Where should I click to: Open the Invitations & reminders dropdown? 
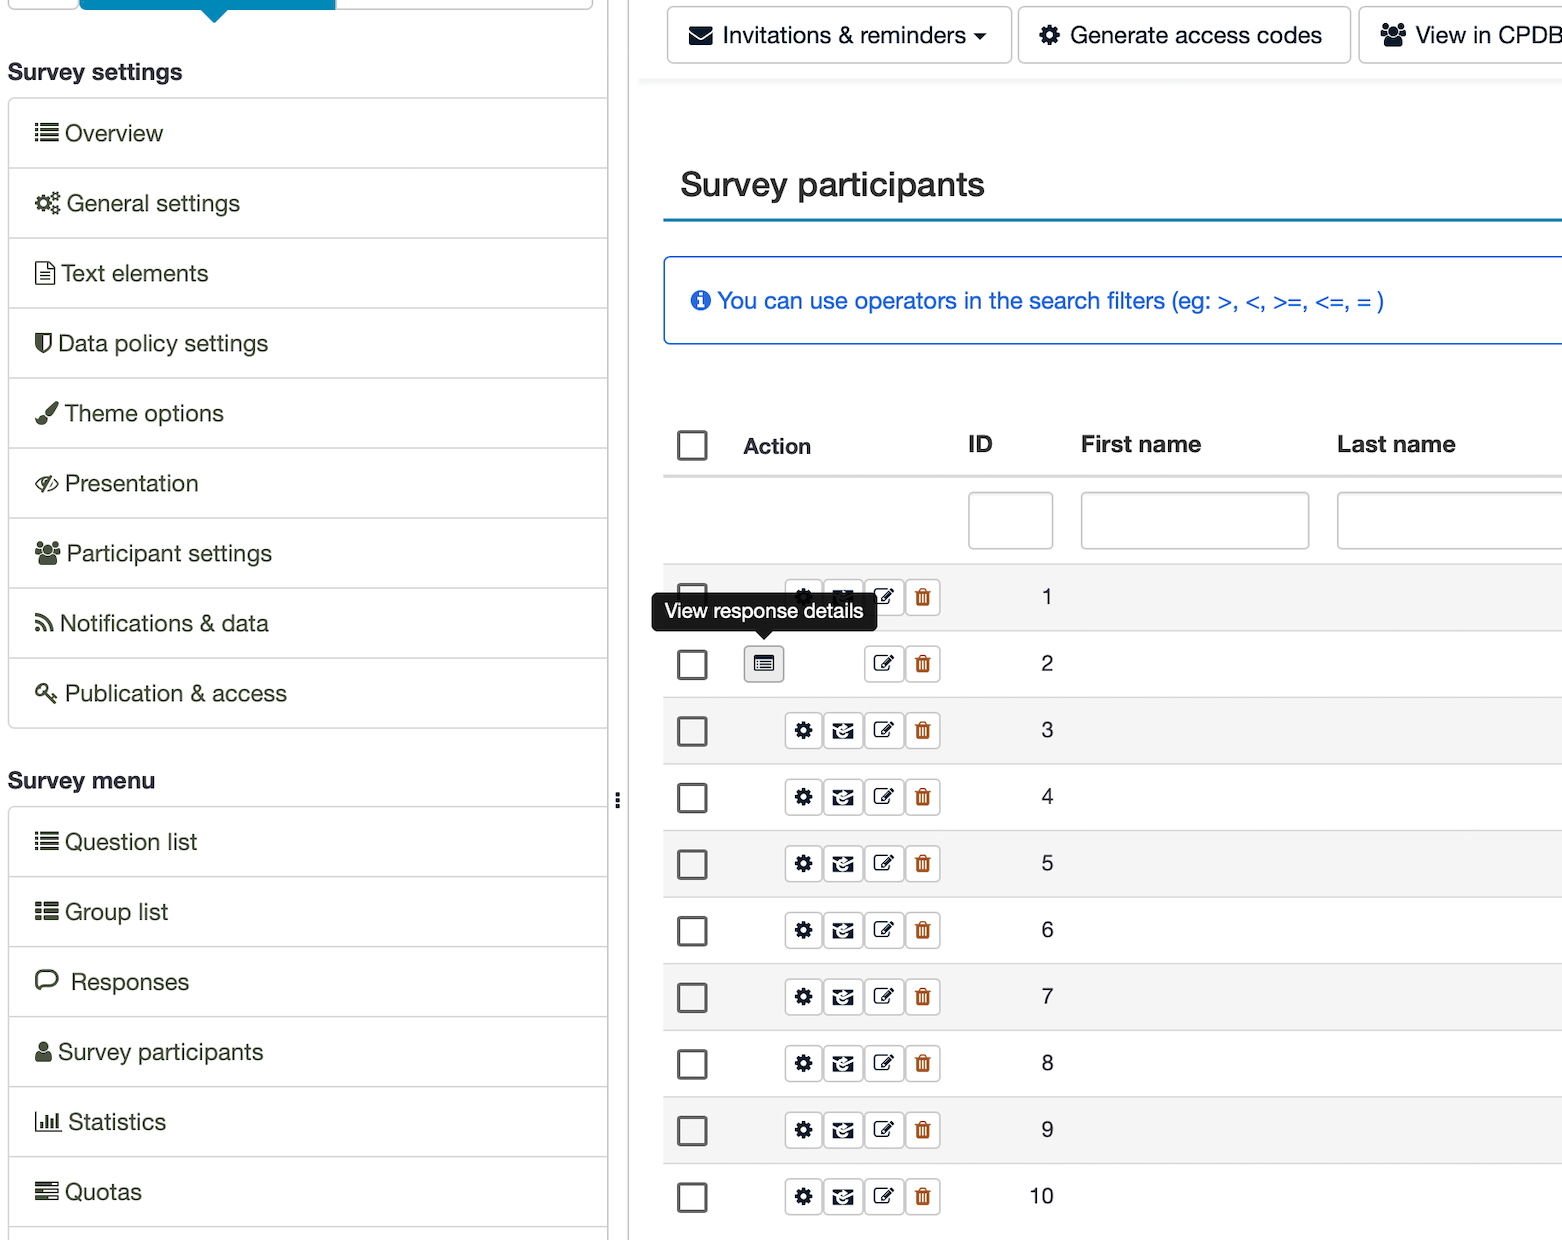coord(838,36)
